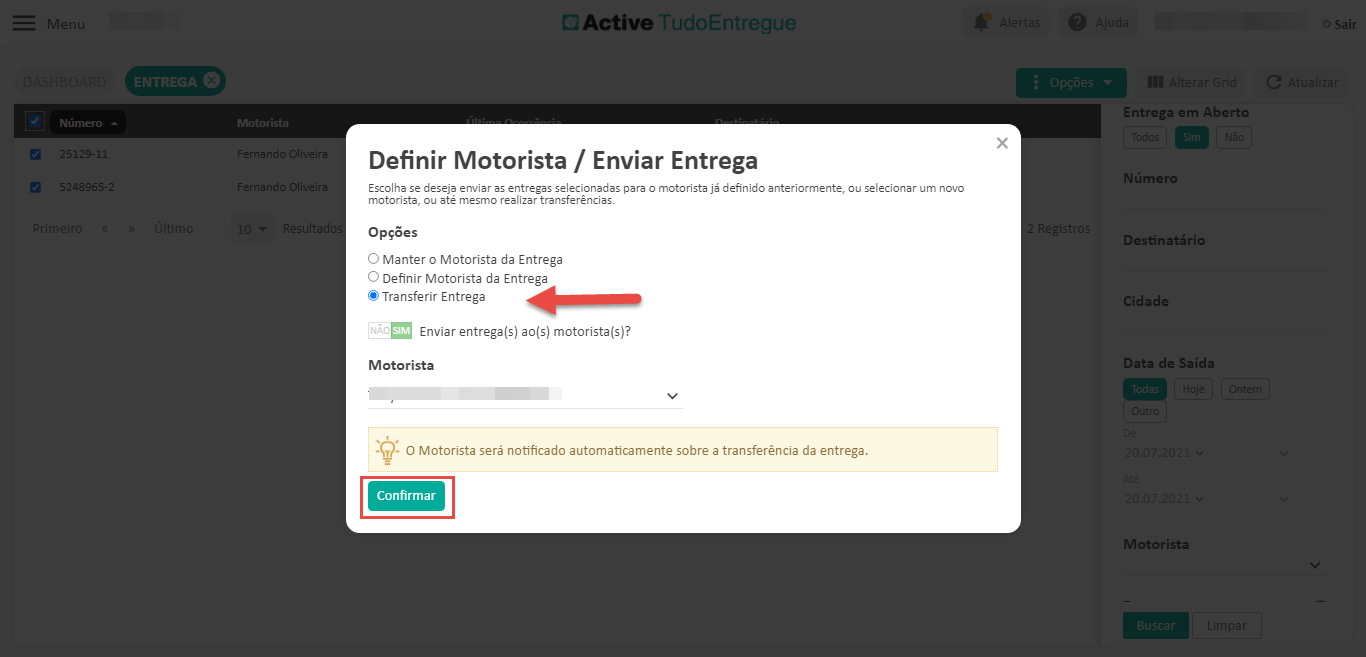Close the Definir Motorista dialog
The height and width of the screenshot is (657, 1366).
[1002, 144]
